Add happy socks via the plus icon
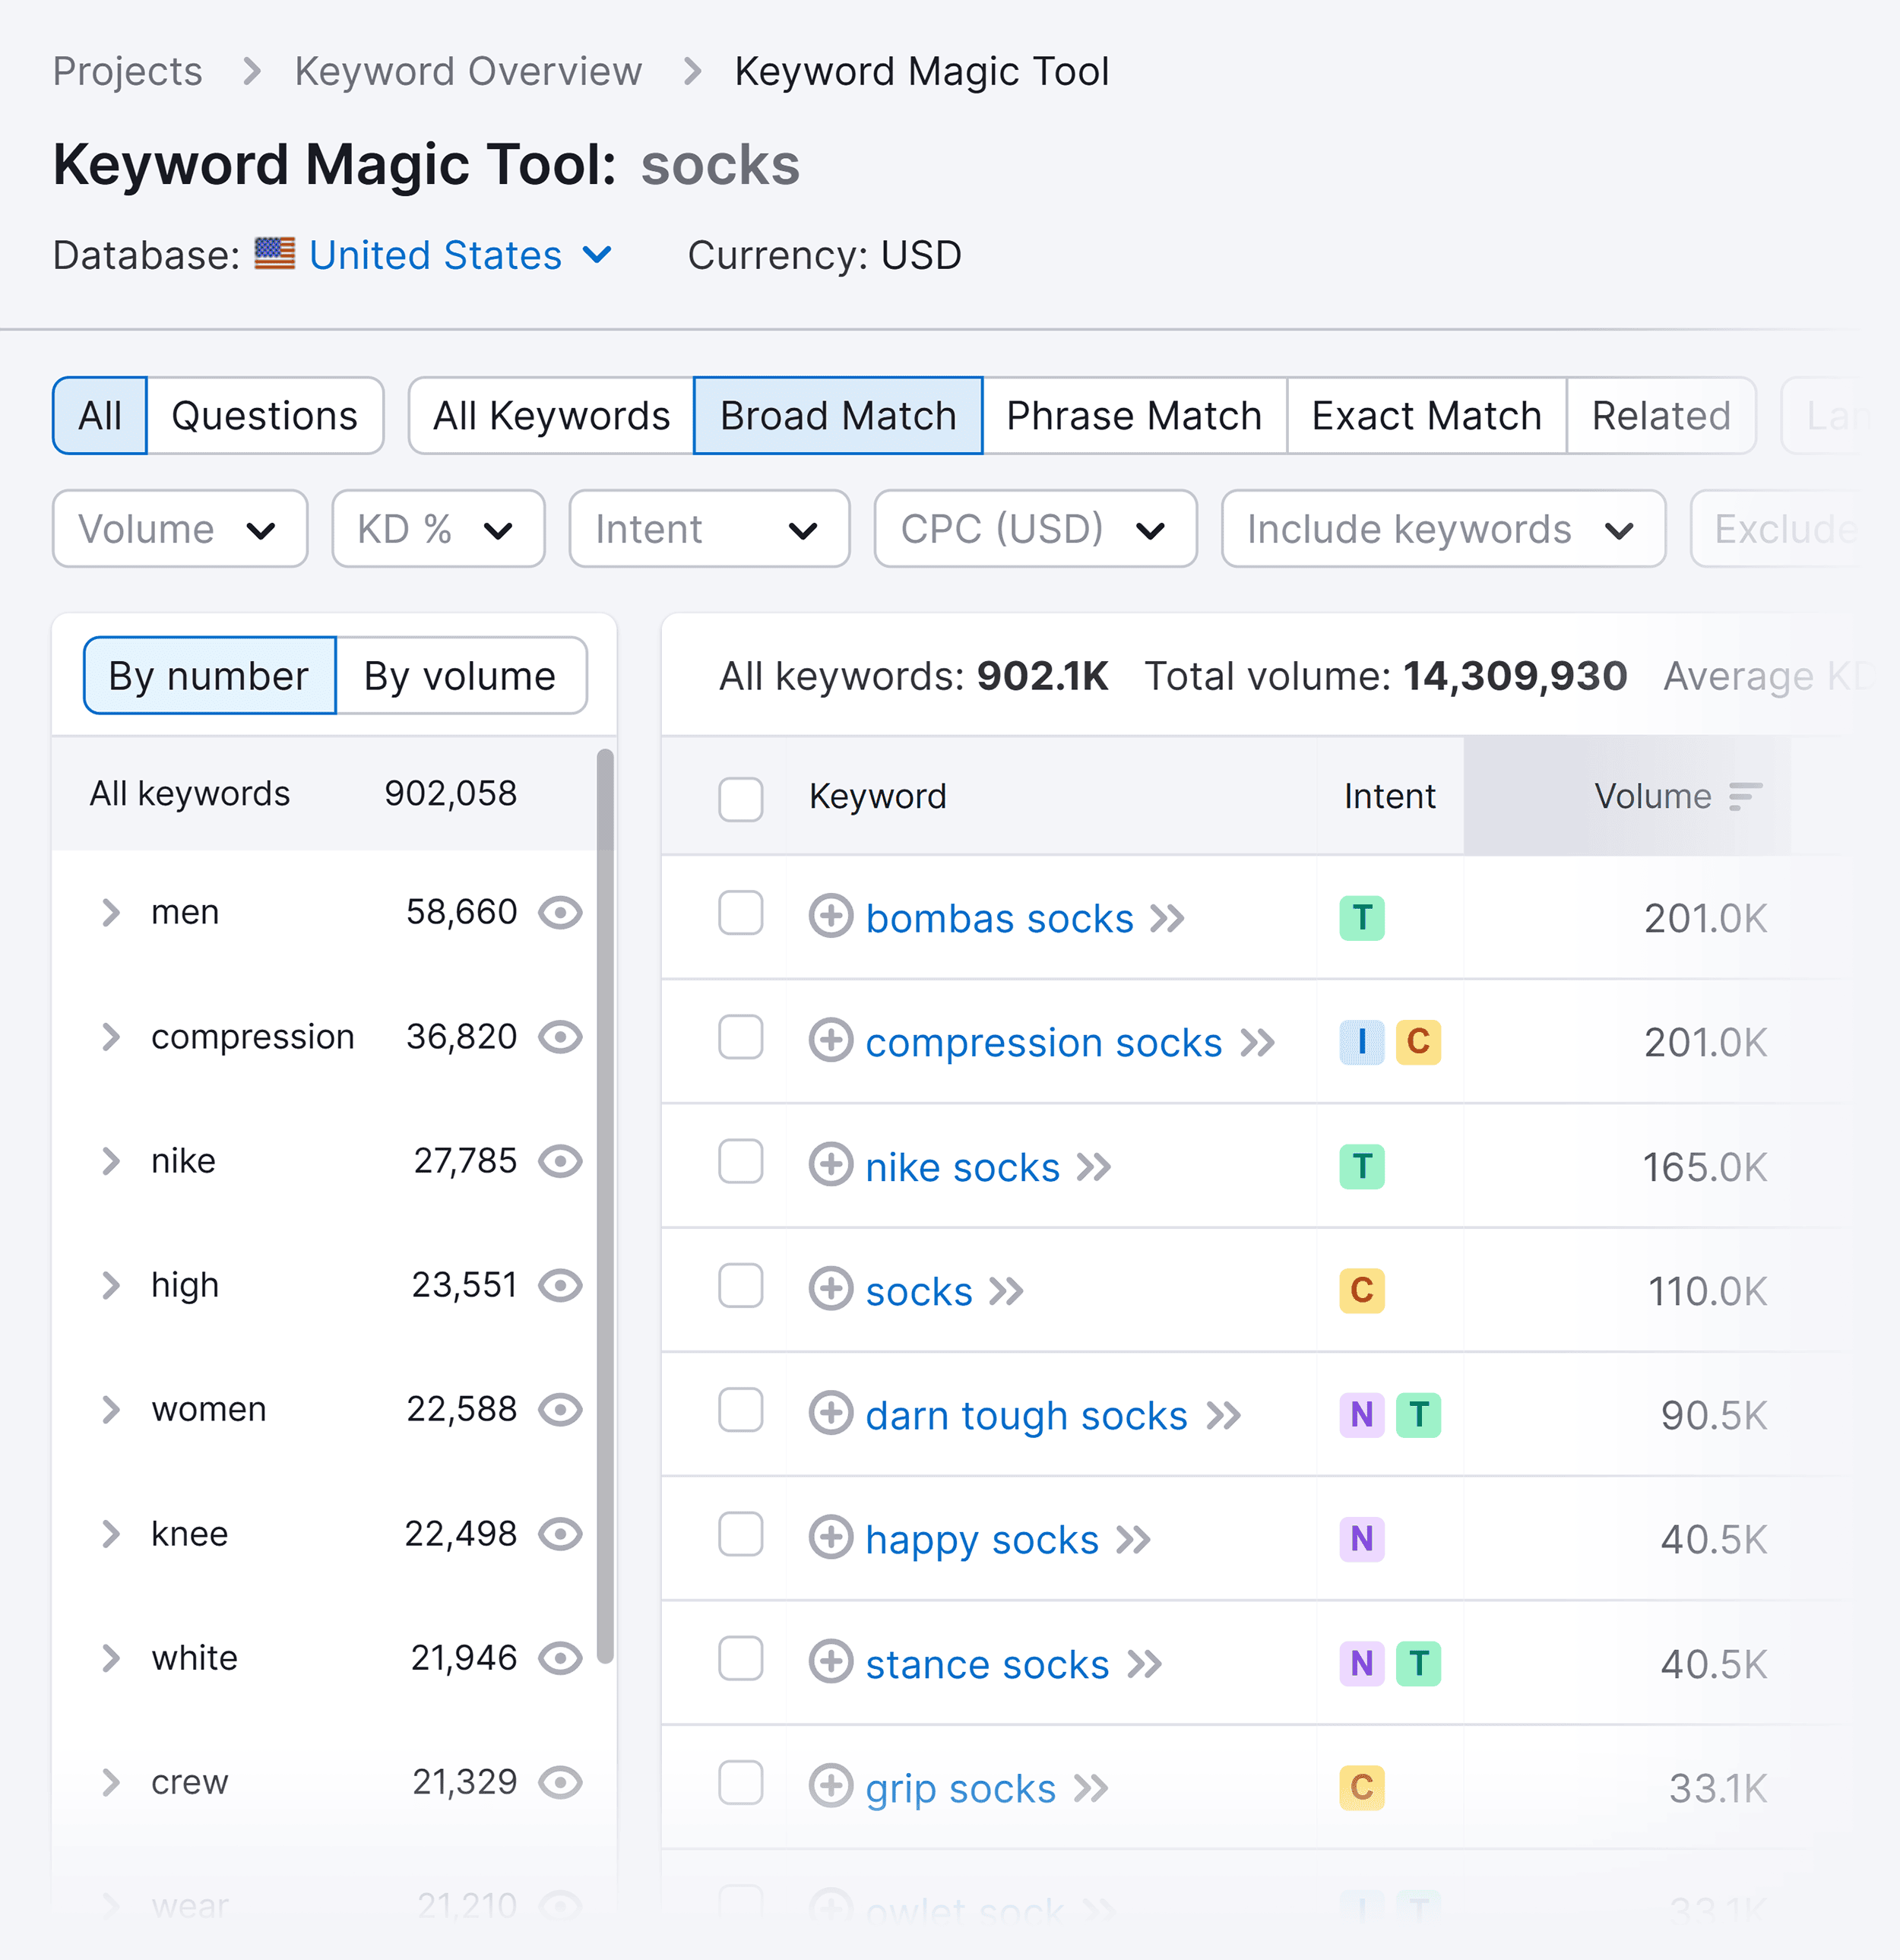 coord(831,1539)
